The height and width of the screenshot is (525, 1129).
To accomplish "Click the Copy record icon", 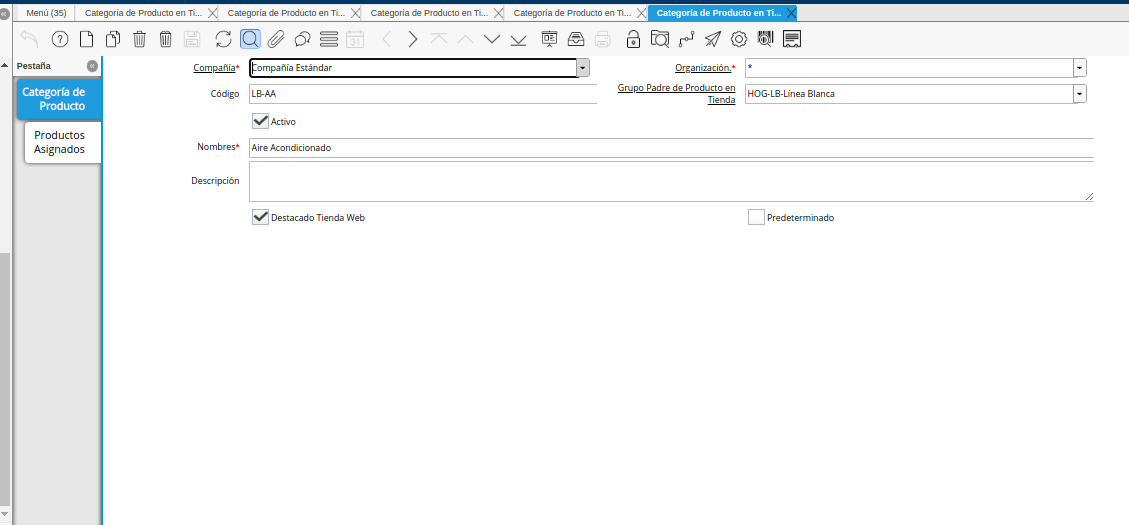I will pyautogui.click(x=113, y=39).
